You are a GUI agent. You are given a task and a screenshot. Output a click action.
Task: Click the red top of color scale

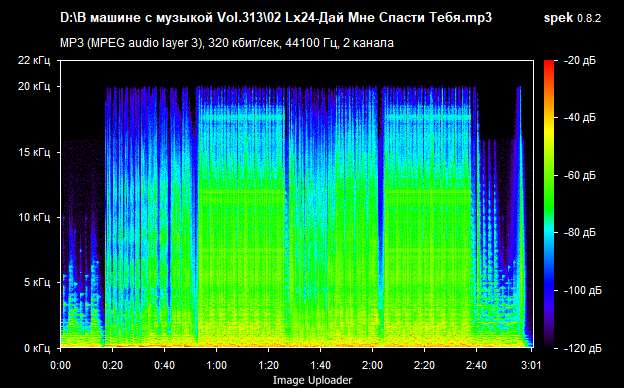coord(549,64)
